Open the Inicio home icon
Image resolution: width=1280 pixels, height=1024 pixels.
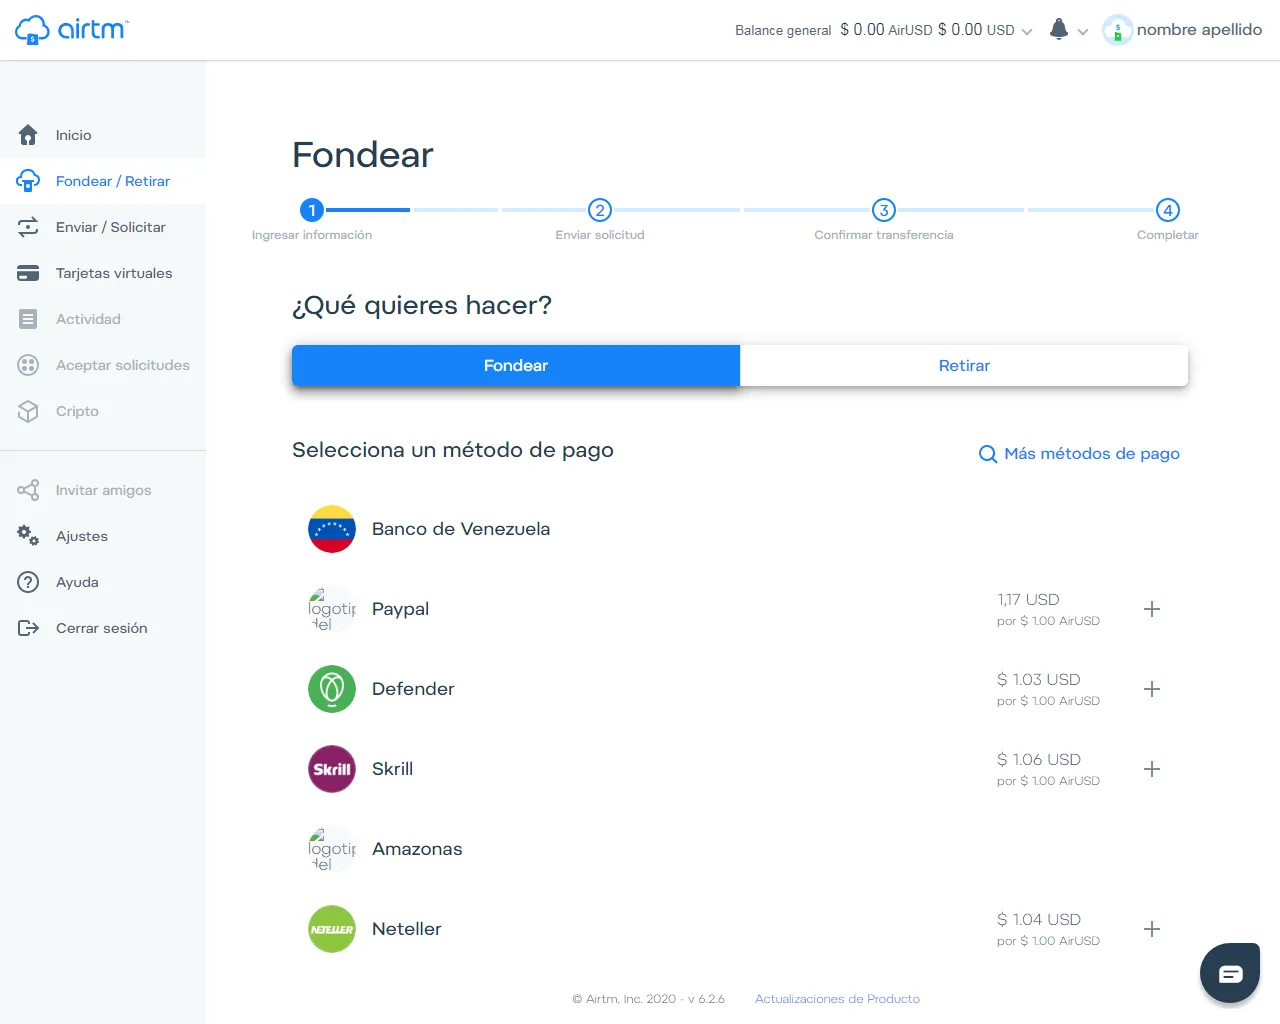point(28,135)
